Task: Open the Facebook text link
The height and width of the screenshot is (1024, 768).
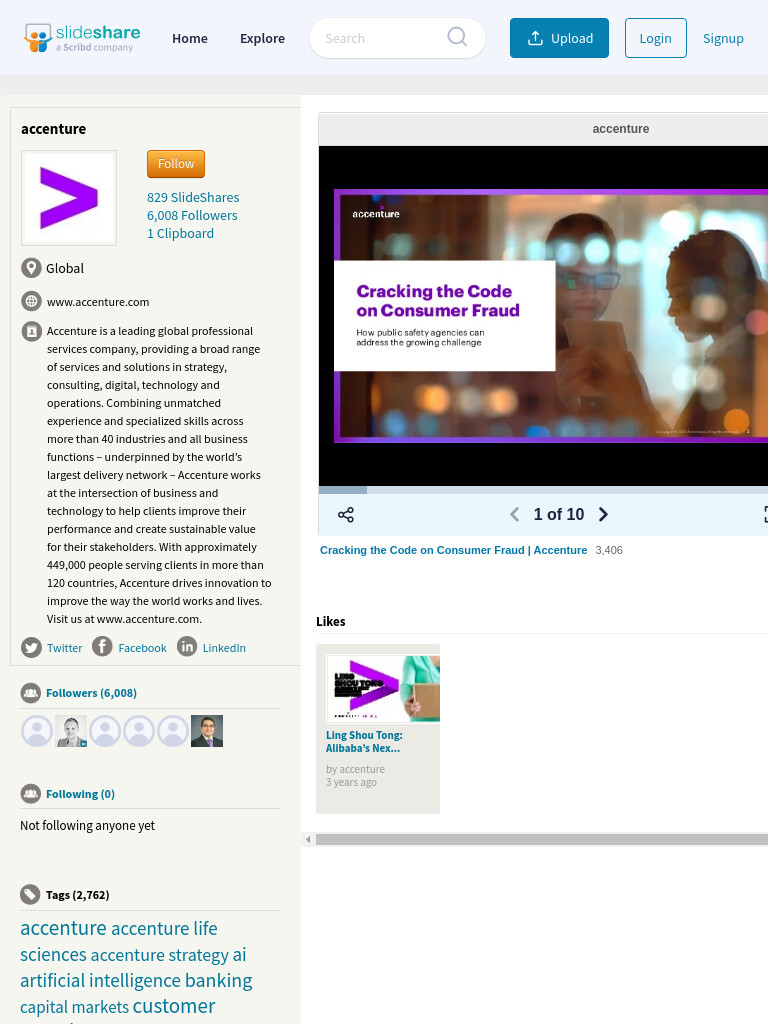Action: [142, 648]
